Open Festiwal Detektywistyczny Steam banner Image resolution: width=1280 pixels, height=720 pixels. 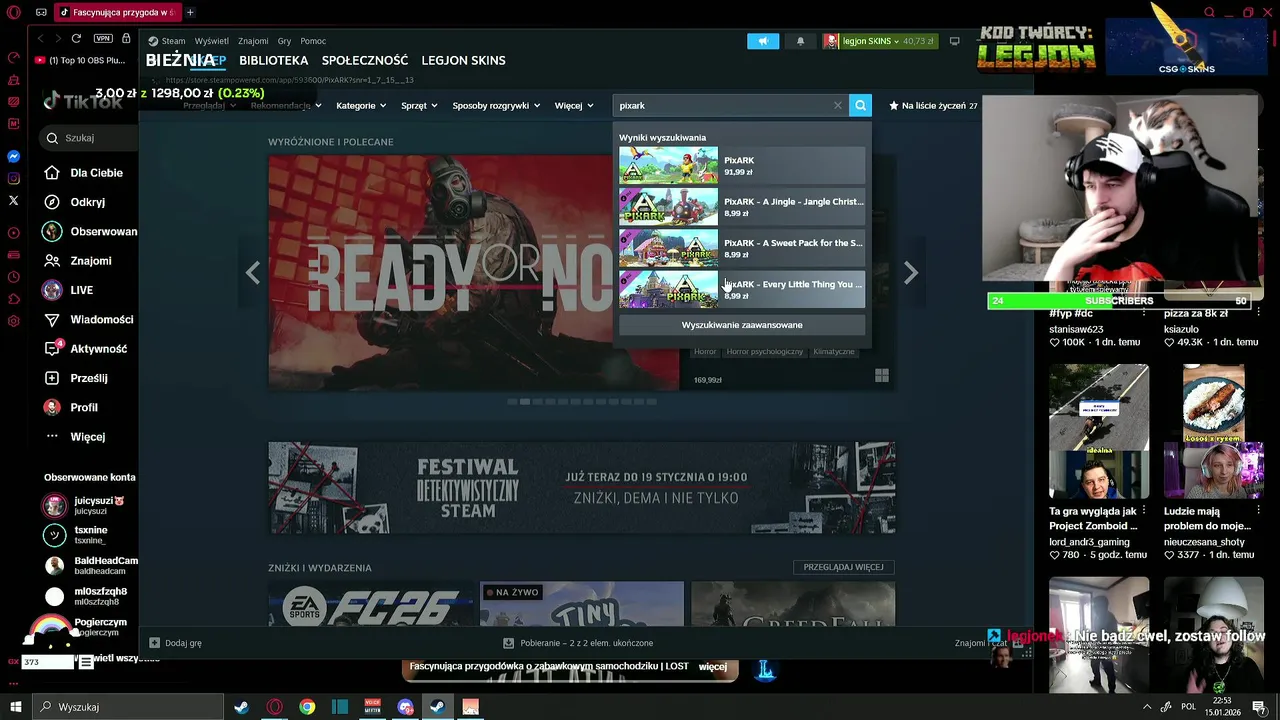[582, 488]
